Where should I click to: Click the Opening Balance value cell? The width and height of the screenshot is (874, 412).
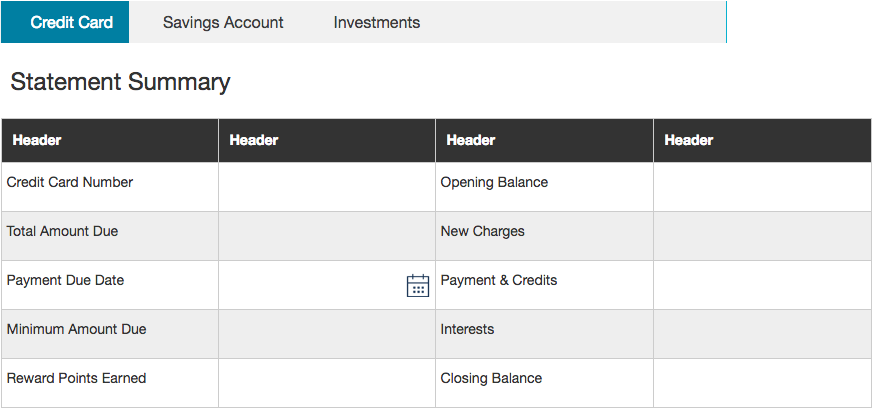click(x=762, y=187)
